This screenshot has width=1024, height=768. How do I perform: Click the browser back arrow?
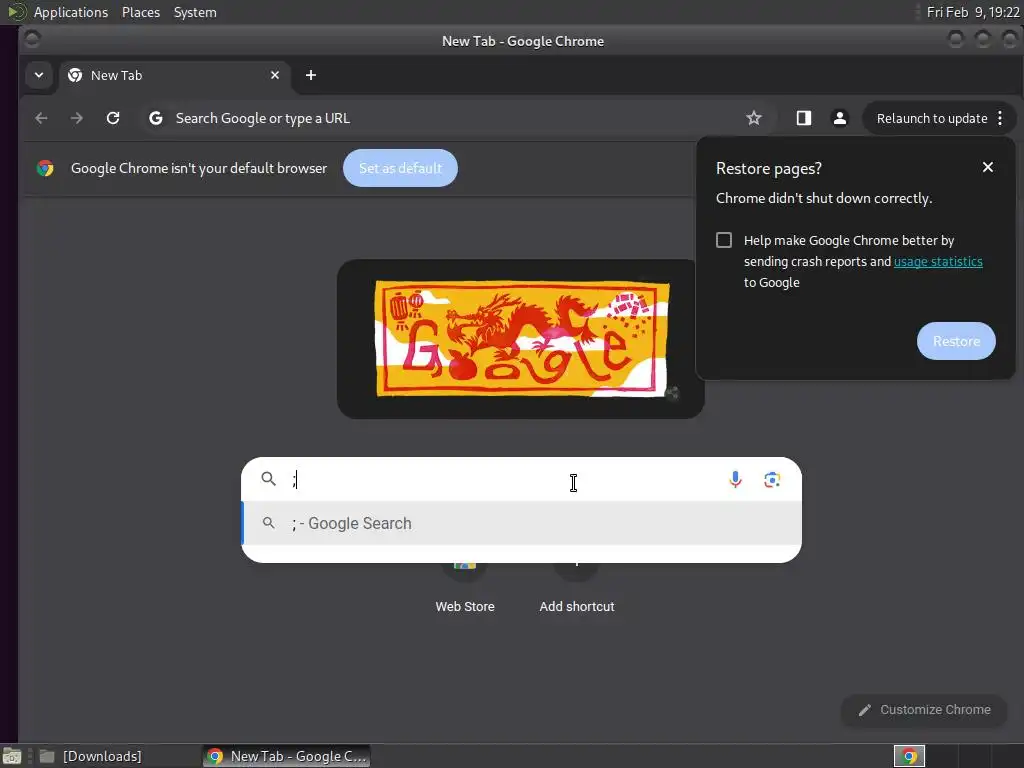point(41,118)
